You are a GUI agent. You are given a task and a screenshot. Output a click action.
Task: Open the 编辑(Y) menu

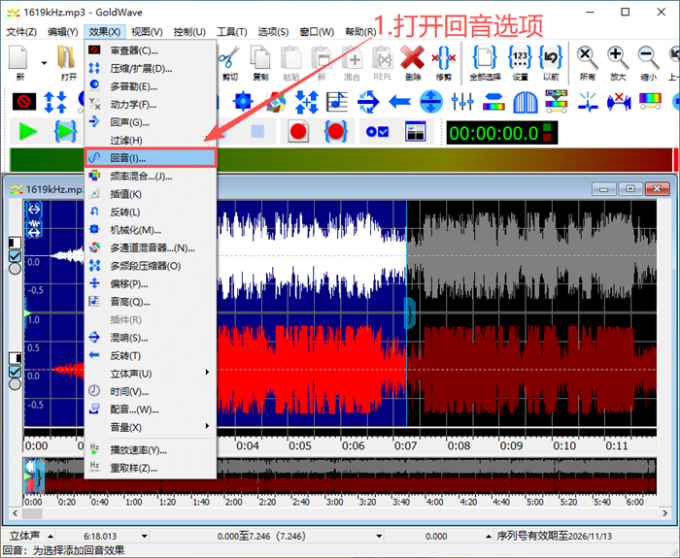63,32
